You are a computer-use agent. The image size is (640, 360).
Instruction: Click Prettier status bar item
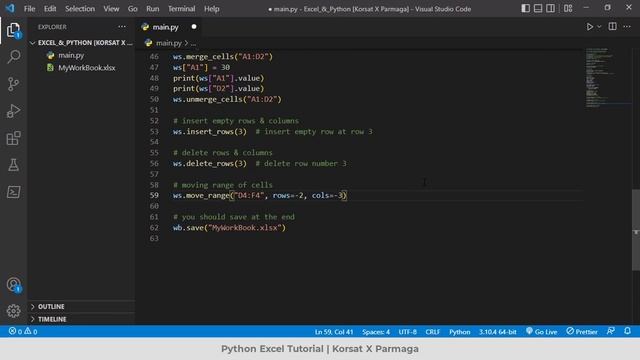click(x=582, y=332)
